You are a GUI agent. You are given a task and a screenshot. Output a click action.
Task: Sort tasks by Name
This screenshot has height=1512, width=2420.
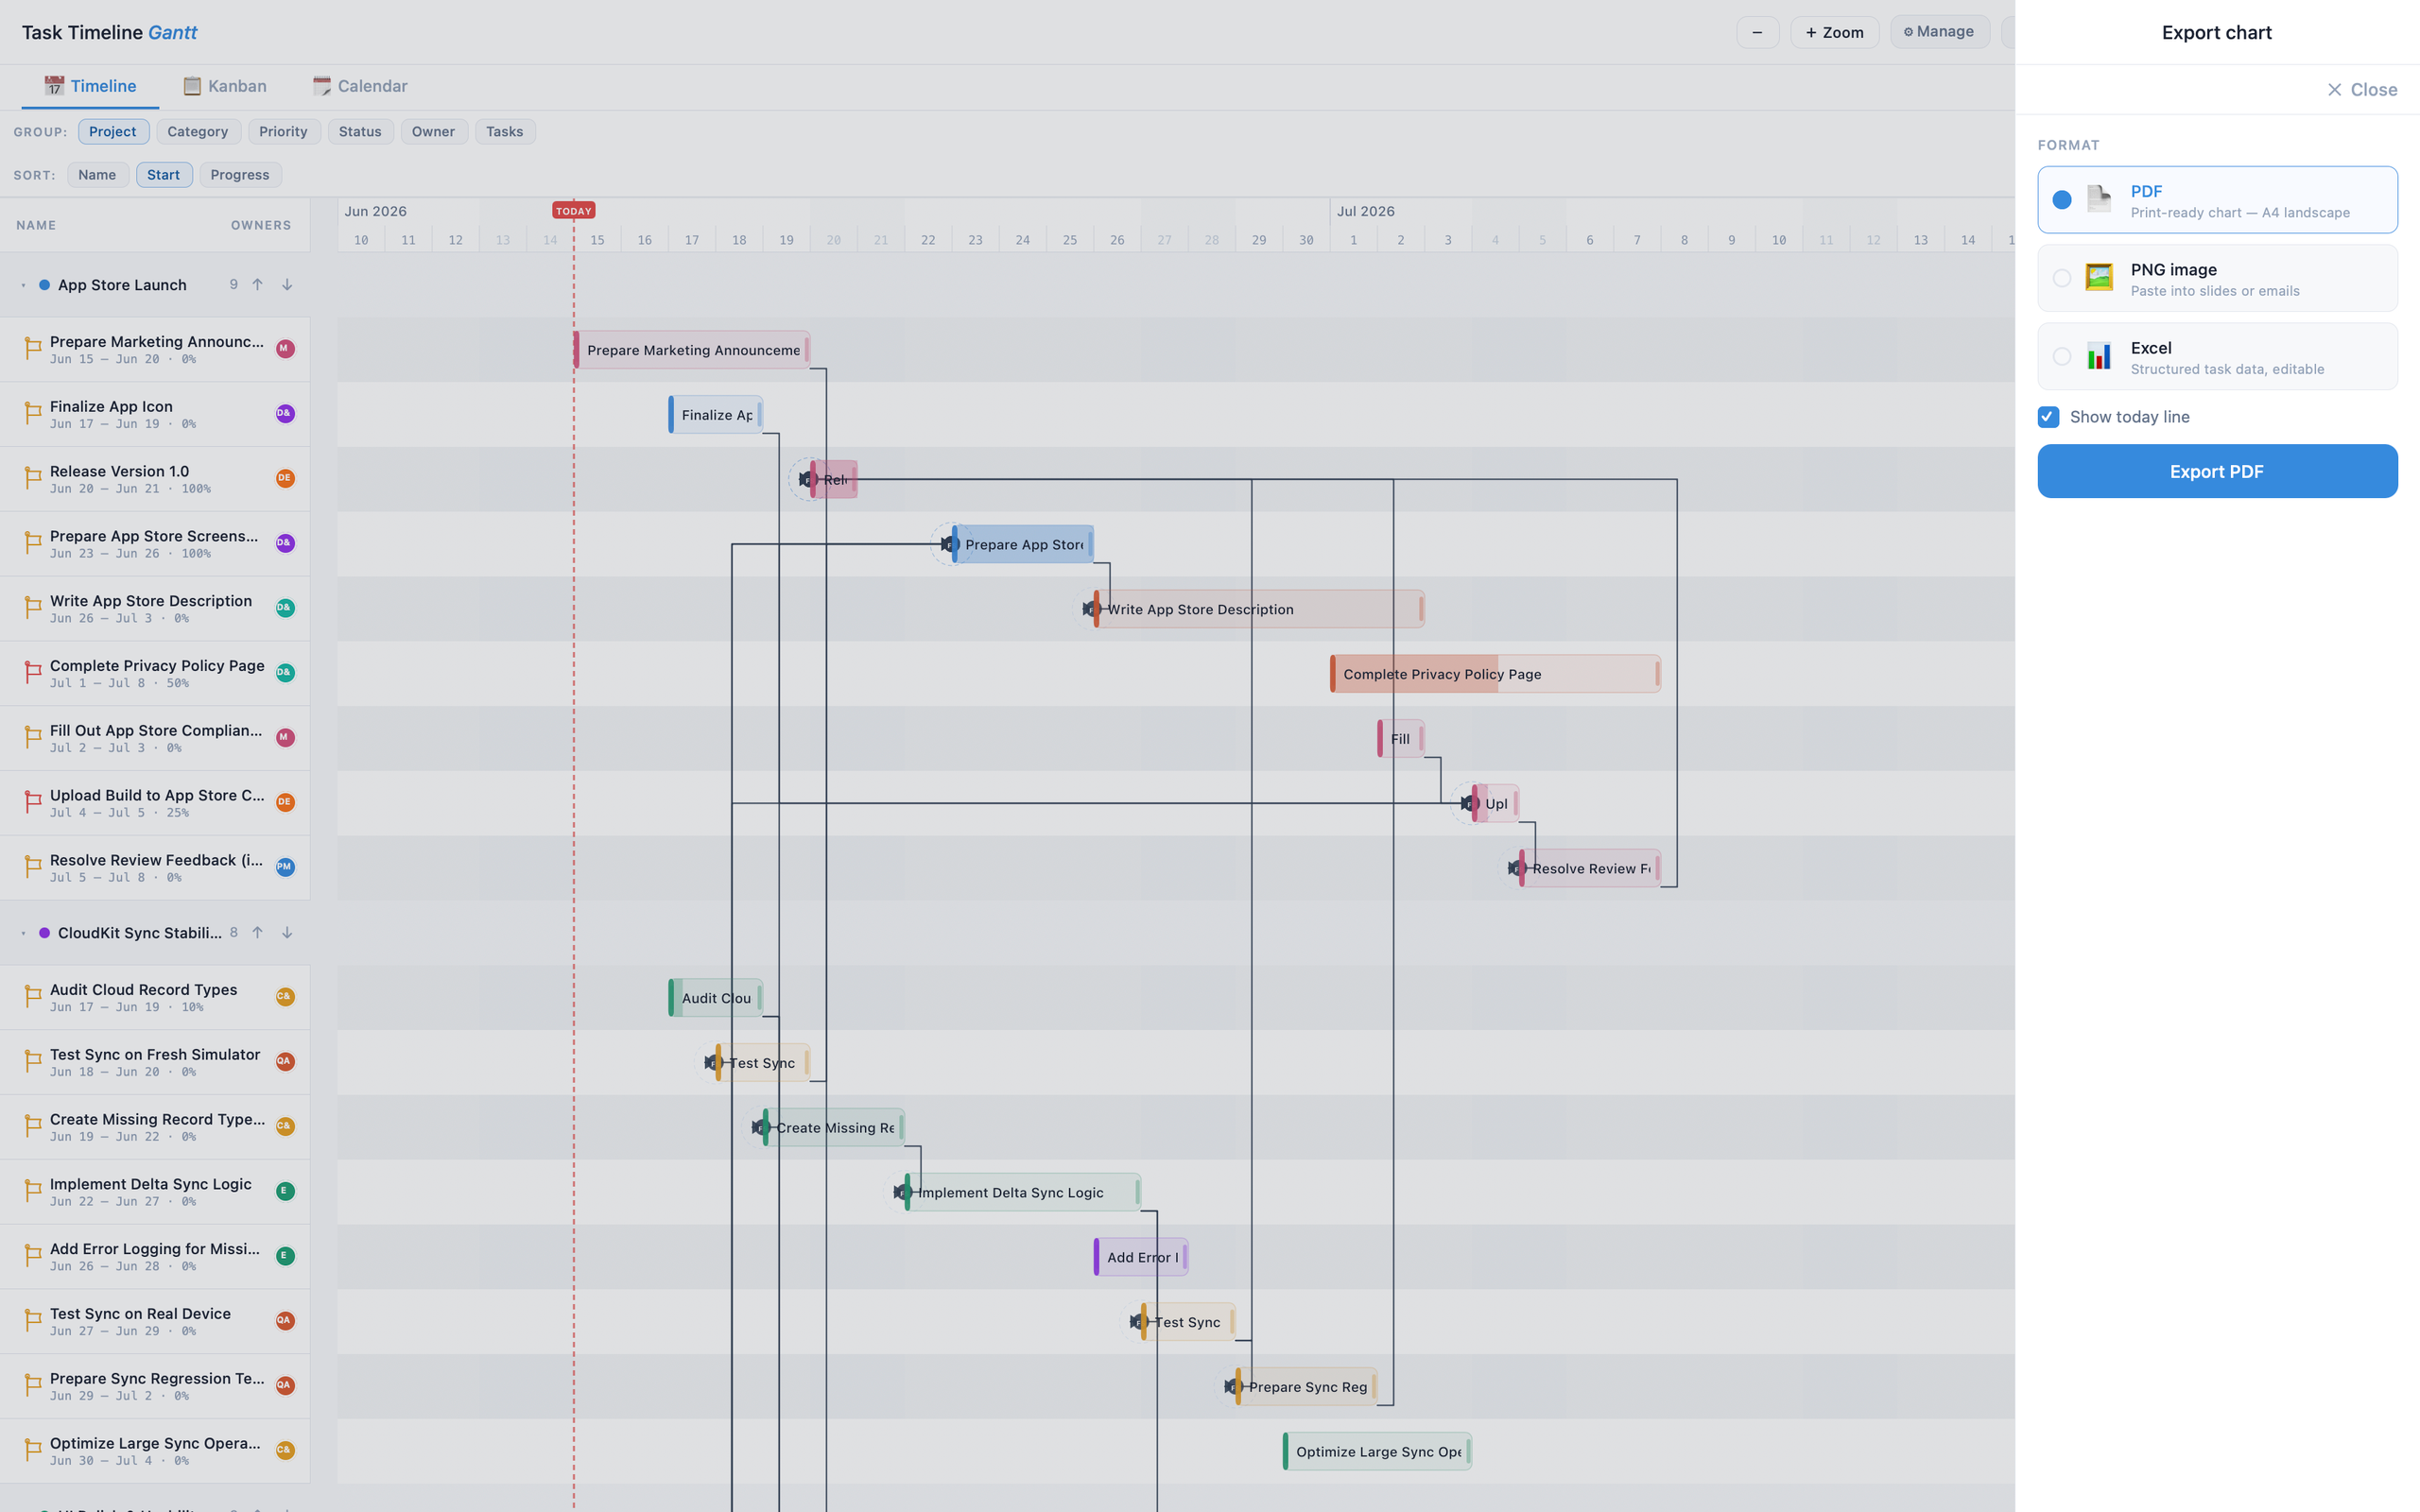[97, 175]
